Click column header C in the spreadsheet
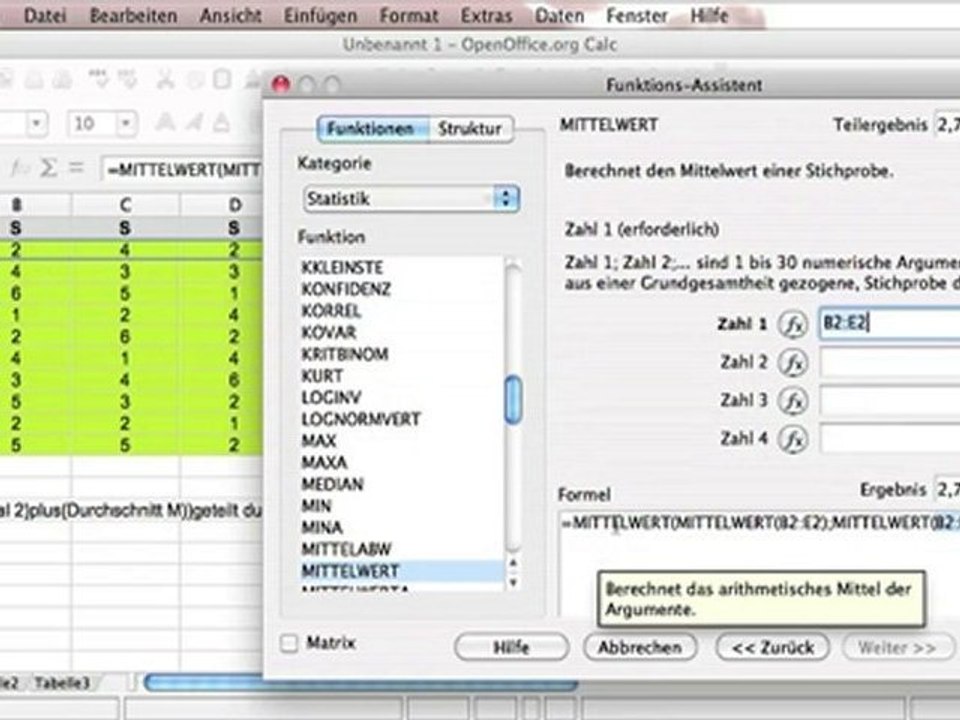960x720 pixels. click(126, 204)
